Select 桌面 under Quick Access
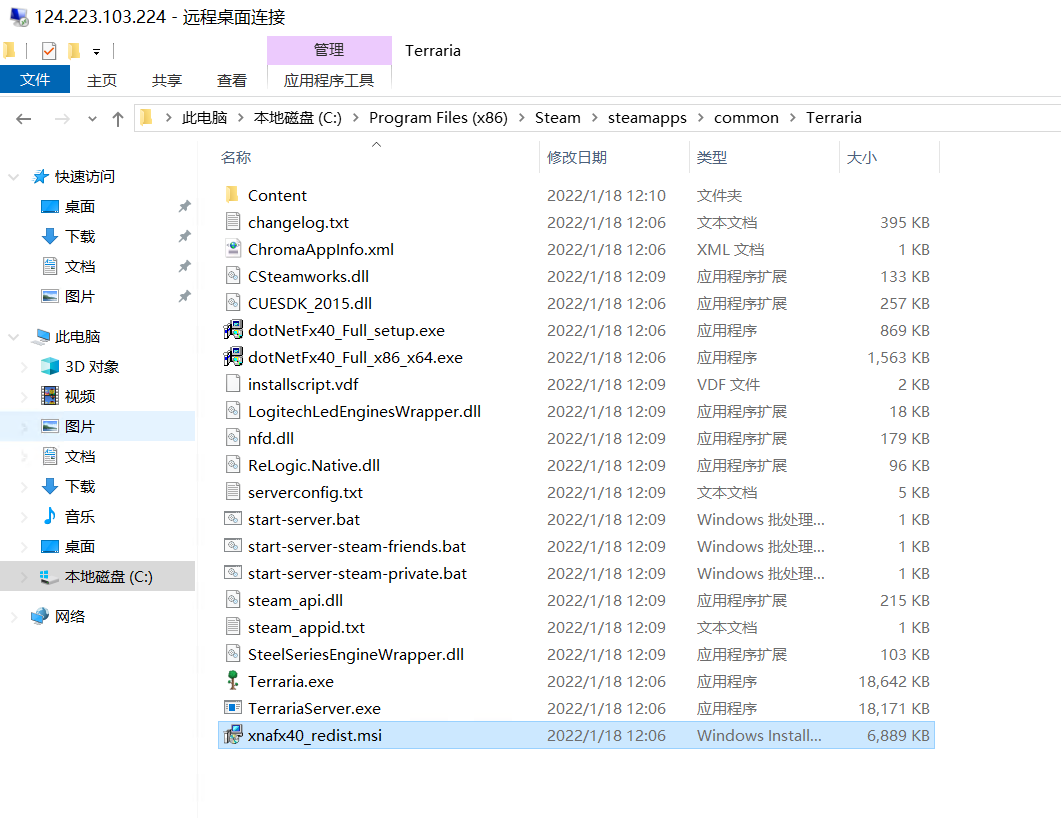 (x=79, y=206)
